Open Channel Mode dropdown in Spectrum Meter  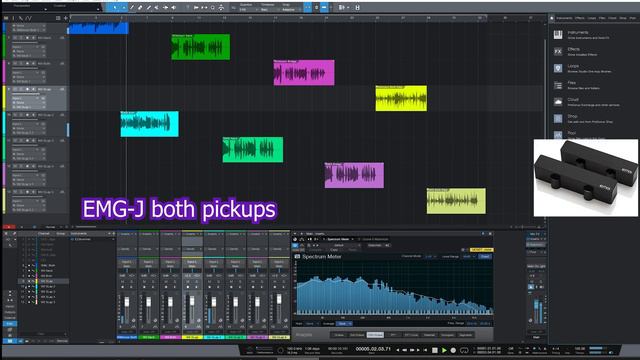431,256
